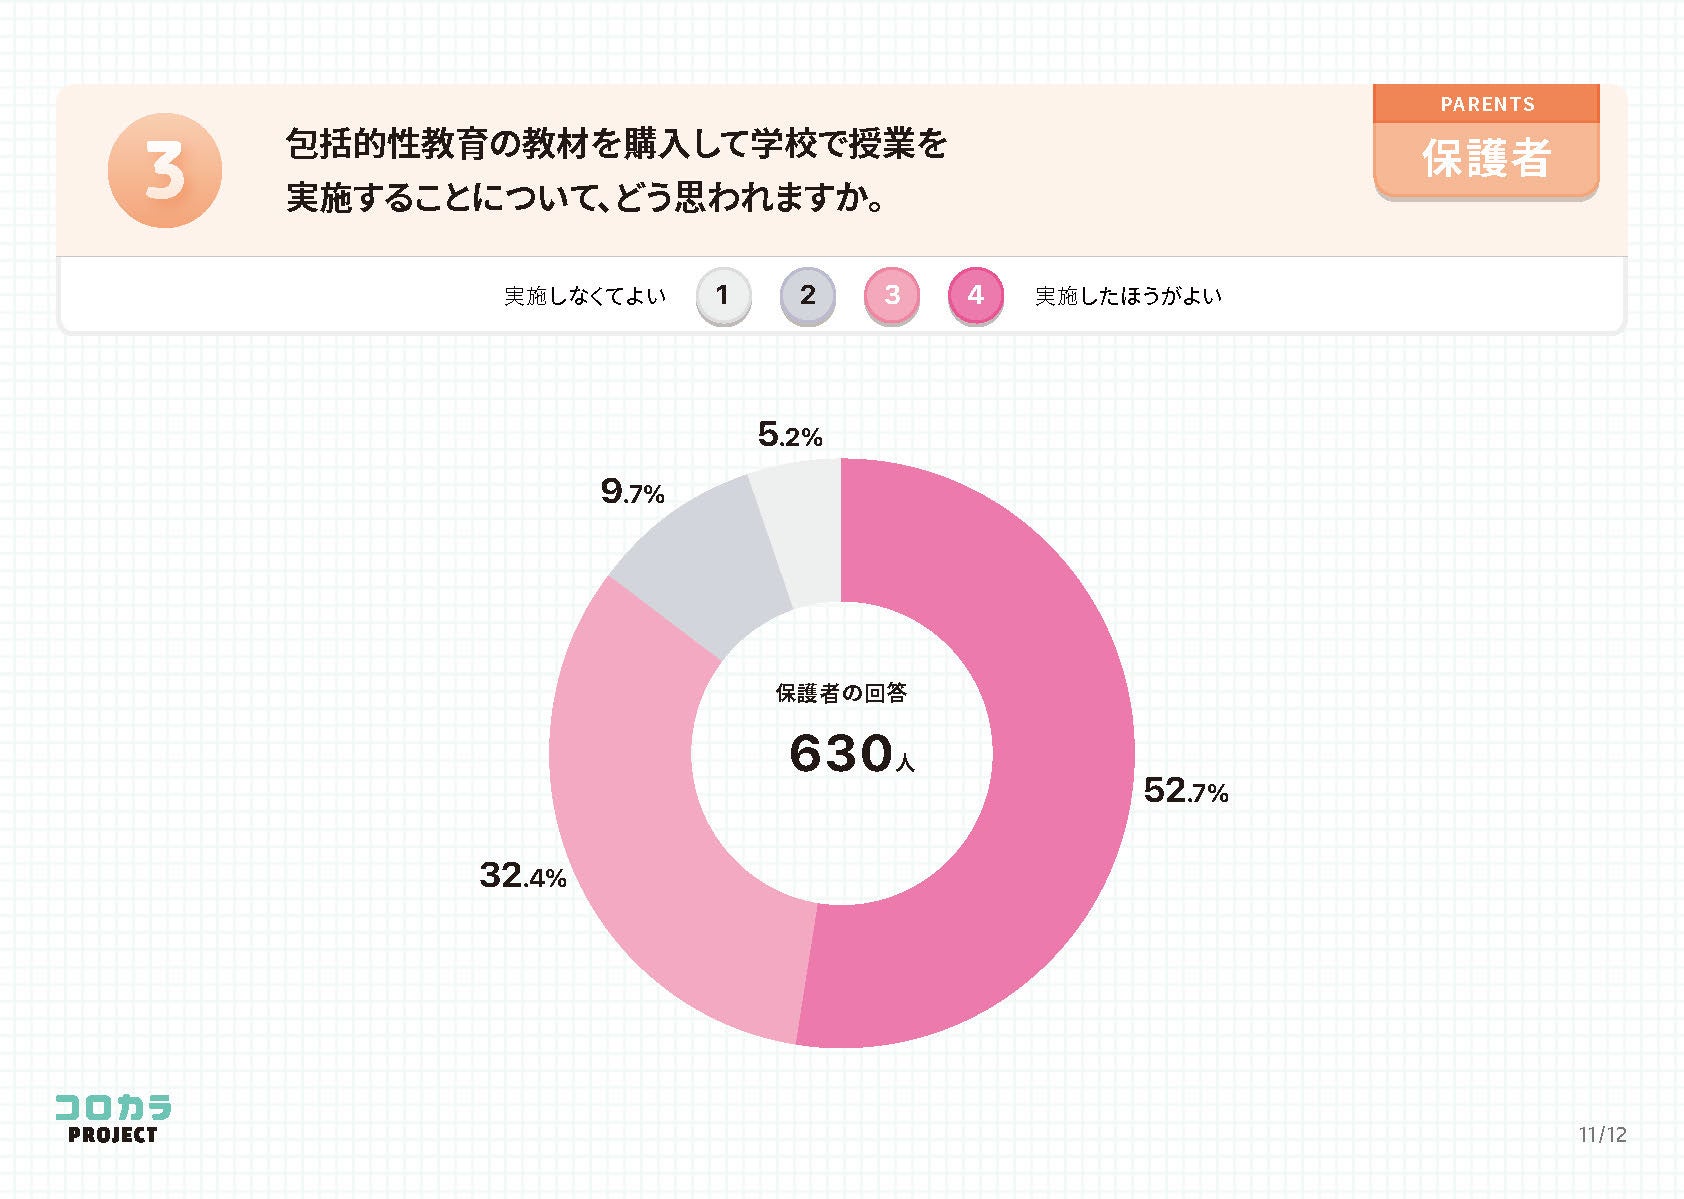Click the 保護者 badge
1684x1199 pixels.
pyautogui.click(x=1486, y=159)
